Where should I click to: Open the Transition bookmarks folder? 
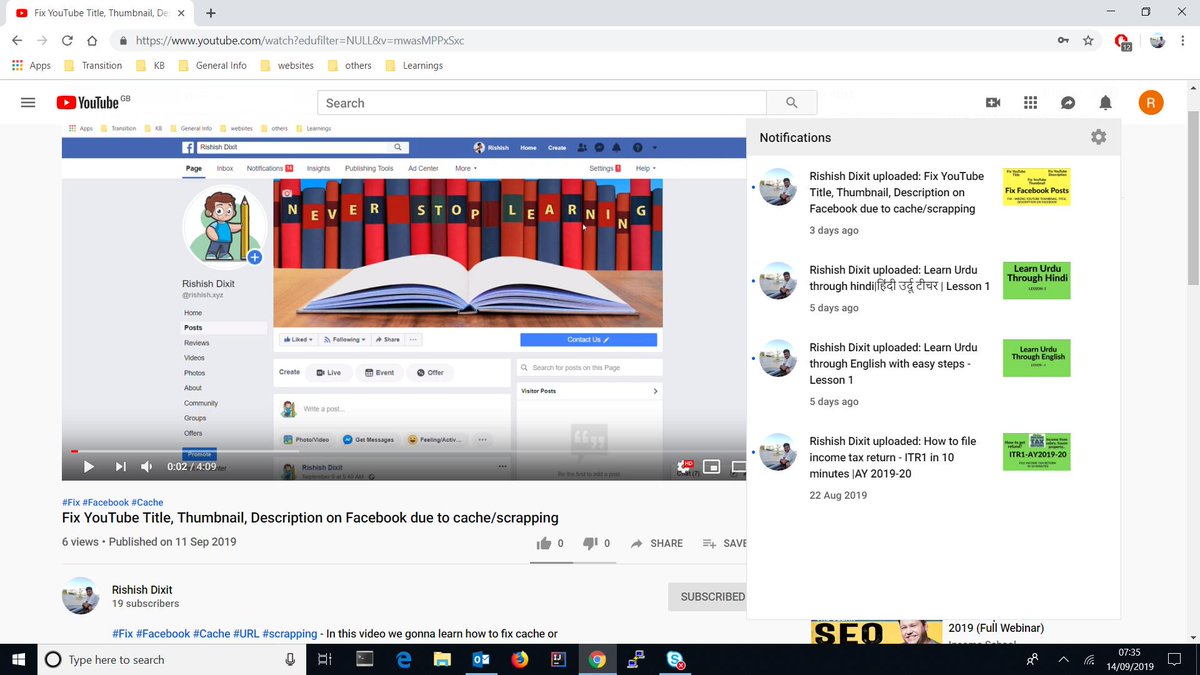point(92,65)
